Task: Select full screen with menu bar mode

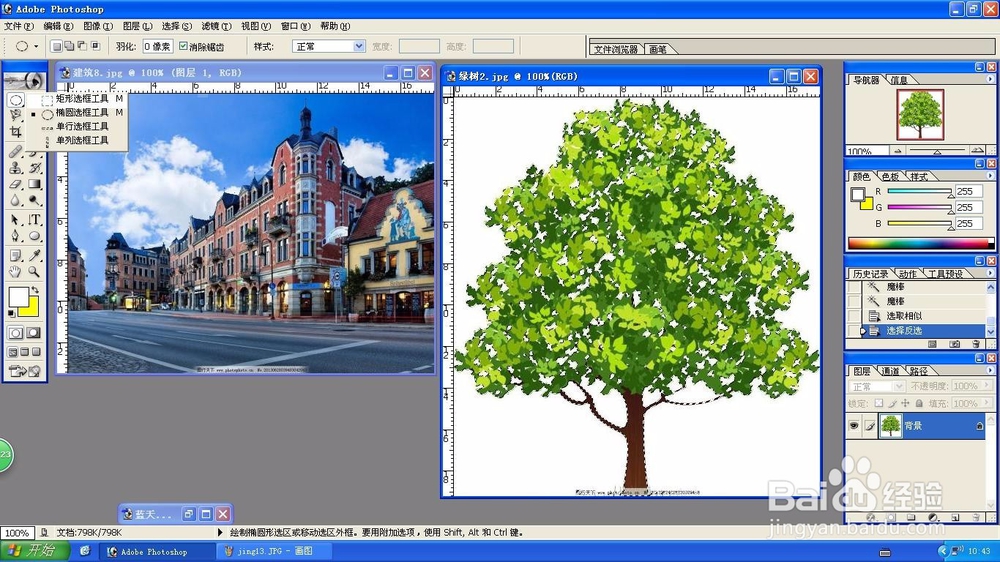Action: [24, 351]
